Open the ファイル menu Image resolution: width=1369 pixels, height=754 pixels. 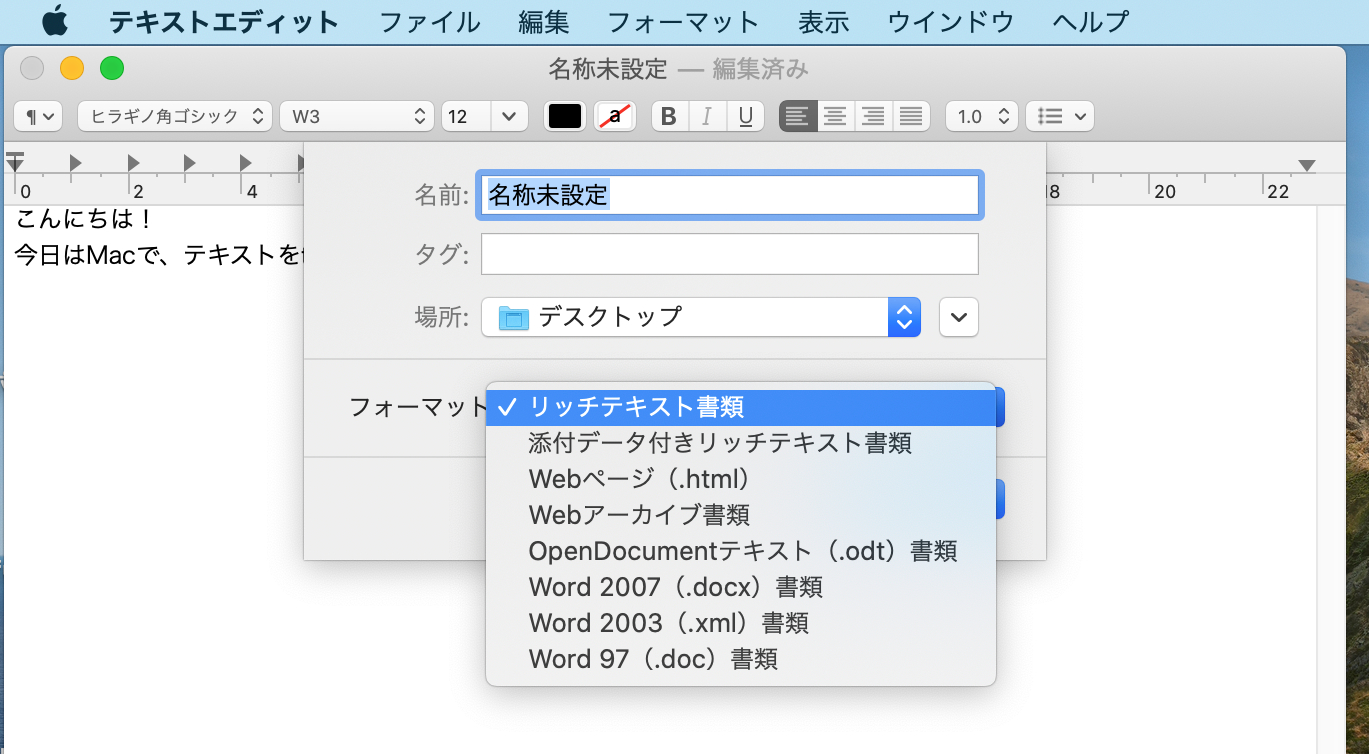point(430,21)
